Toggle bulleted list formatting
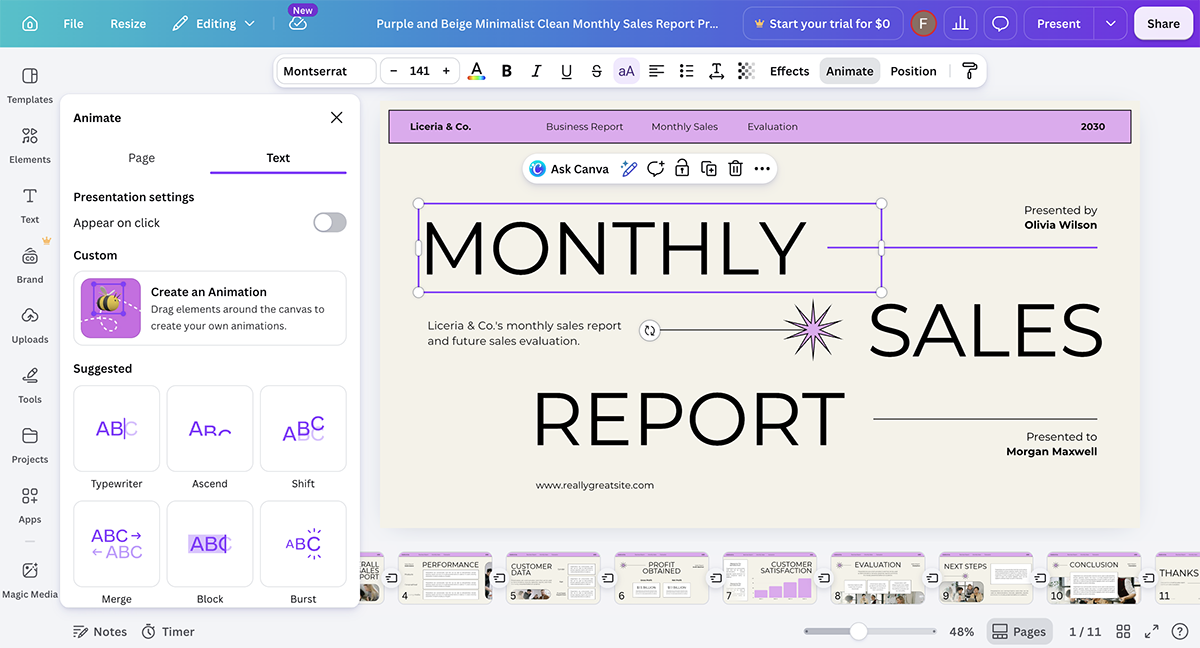The image size is (1200, 648). [686, 71]
